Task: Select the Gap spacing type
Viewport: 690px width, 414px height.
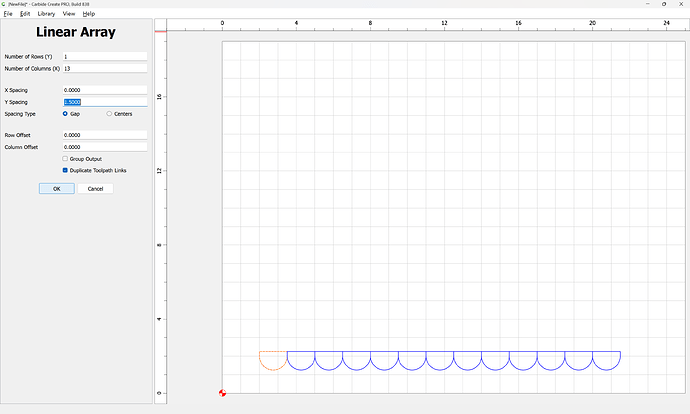Action: coord(66,114)
